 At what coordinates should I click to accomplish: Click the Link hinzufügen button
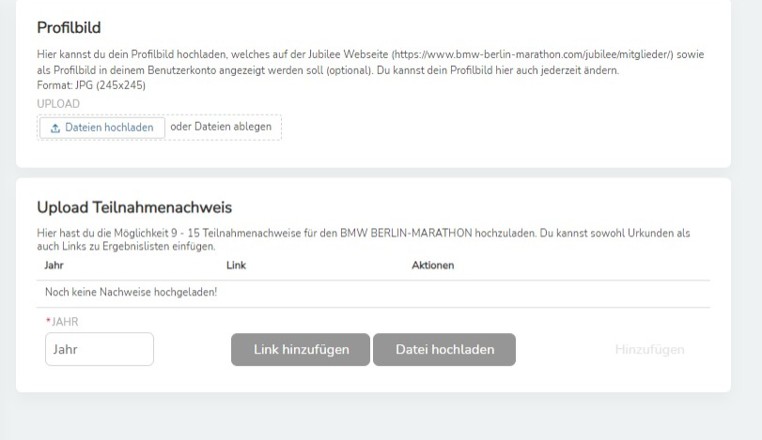click(300, 349)
